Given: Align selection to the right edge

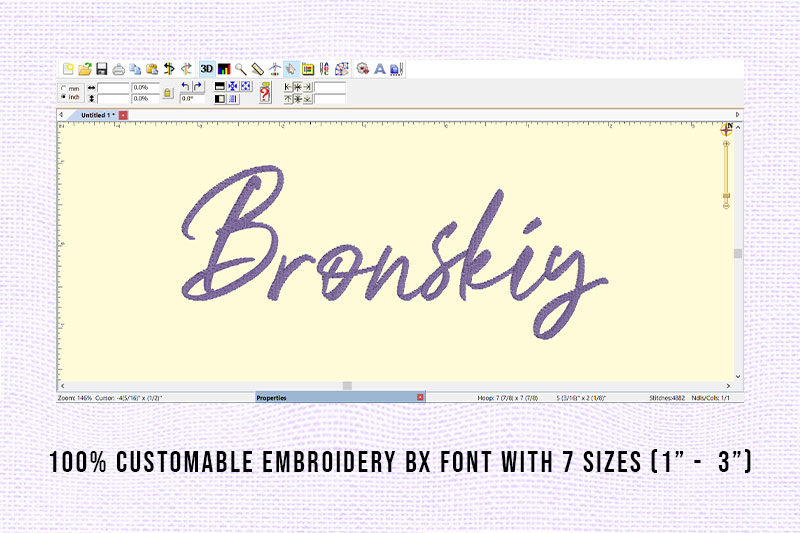Looking at the screenshot, I should [308, 87].
